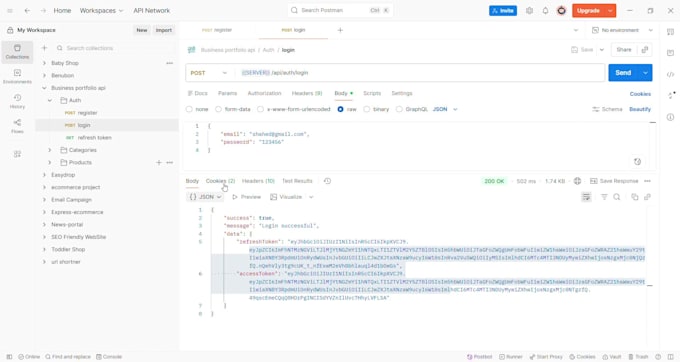Open the Cookies link under Send

[x=640, y=94]
